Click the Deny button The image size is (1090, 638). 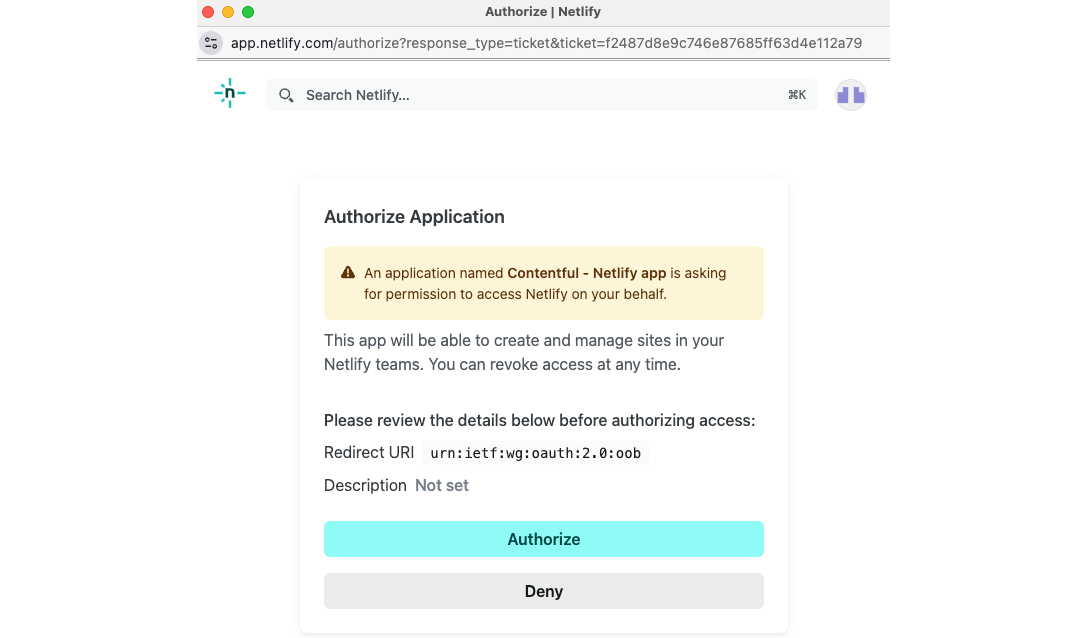(543, 591)
